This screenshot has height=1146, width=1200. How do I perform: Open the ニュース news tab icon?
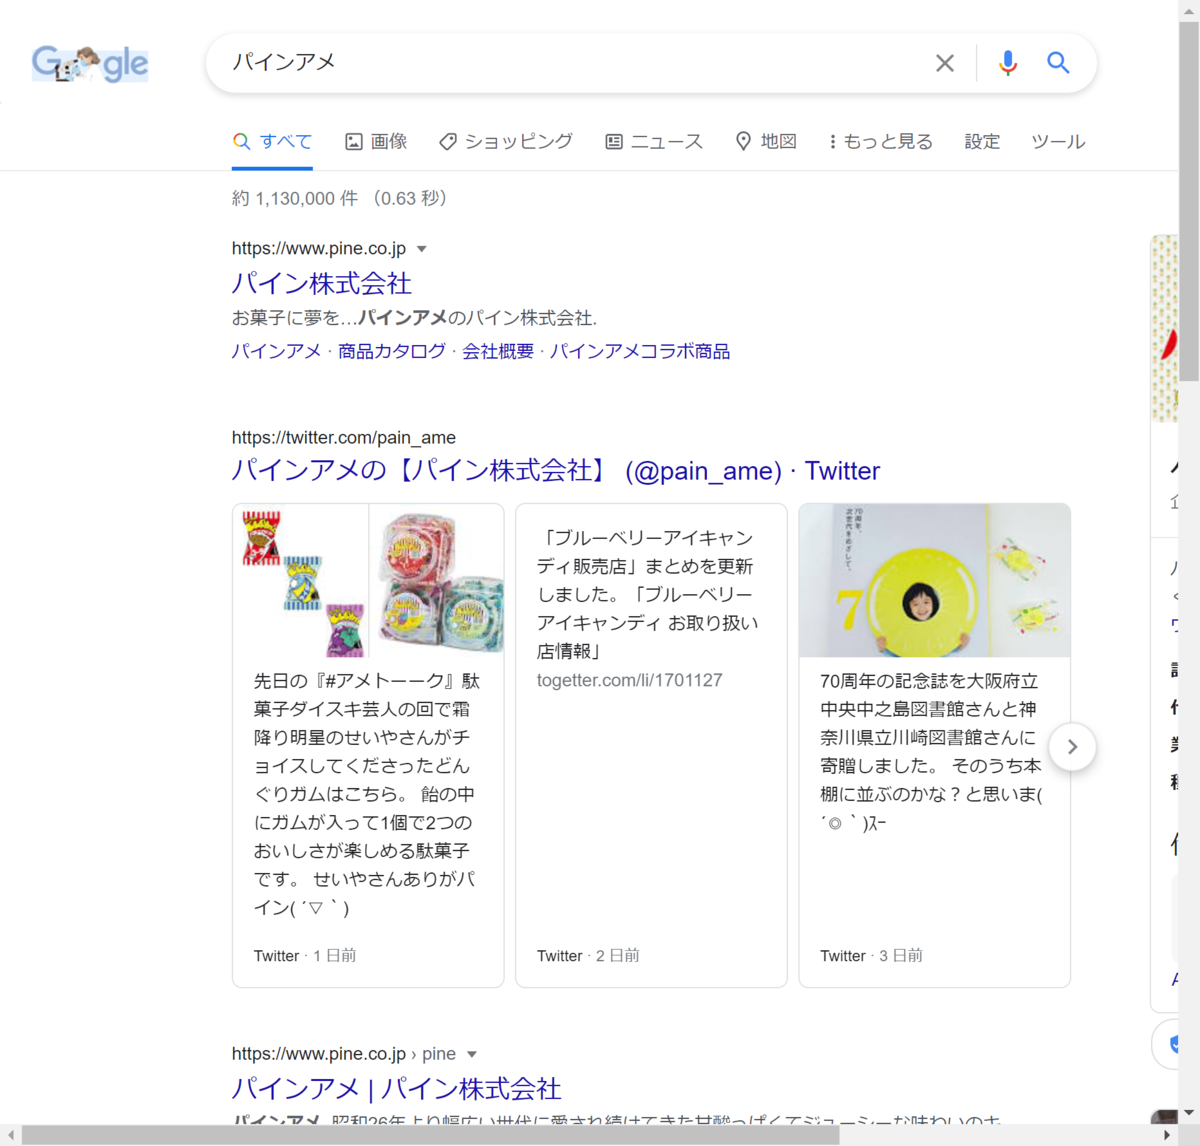click(x=614, y=141)
